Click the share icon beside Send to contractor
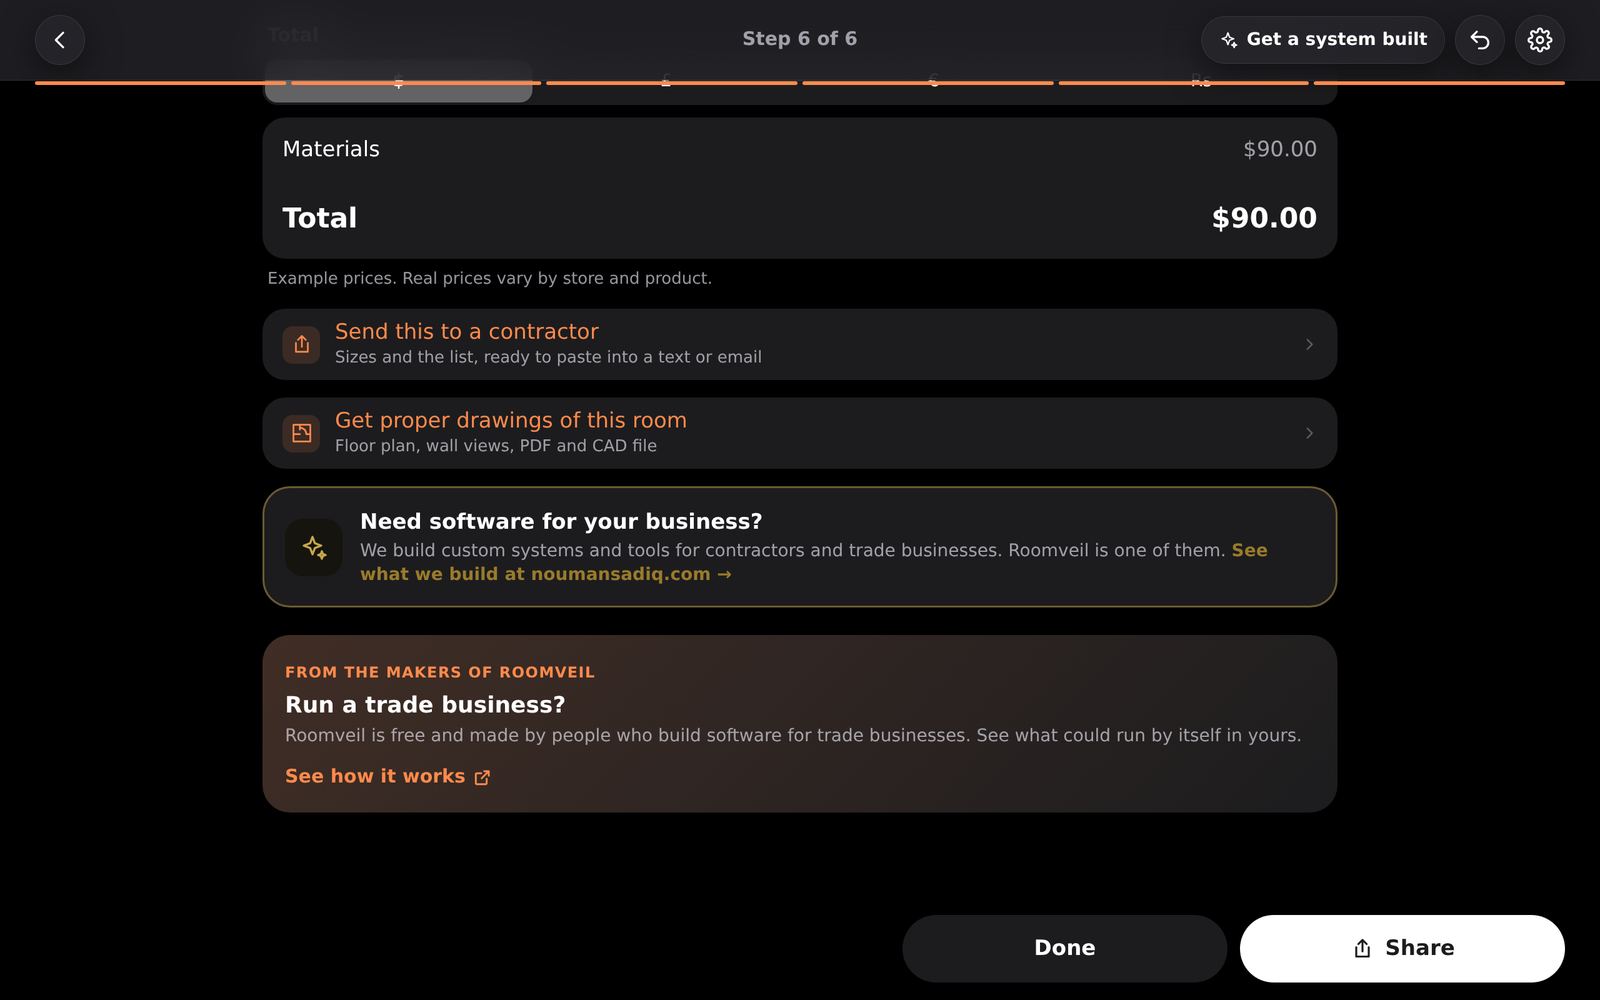 [301, 344]
